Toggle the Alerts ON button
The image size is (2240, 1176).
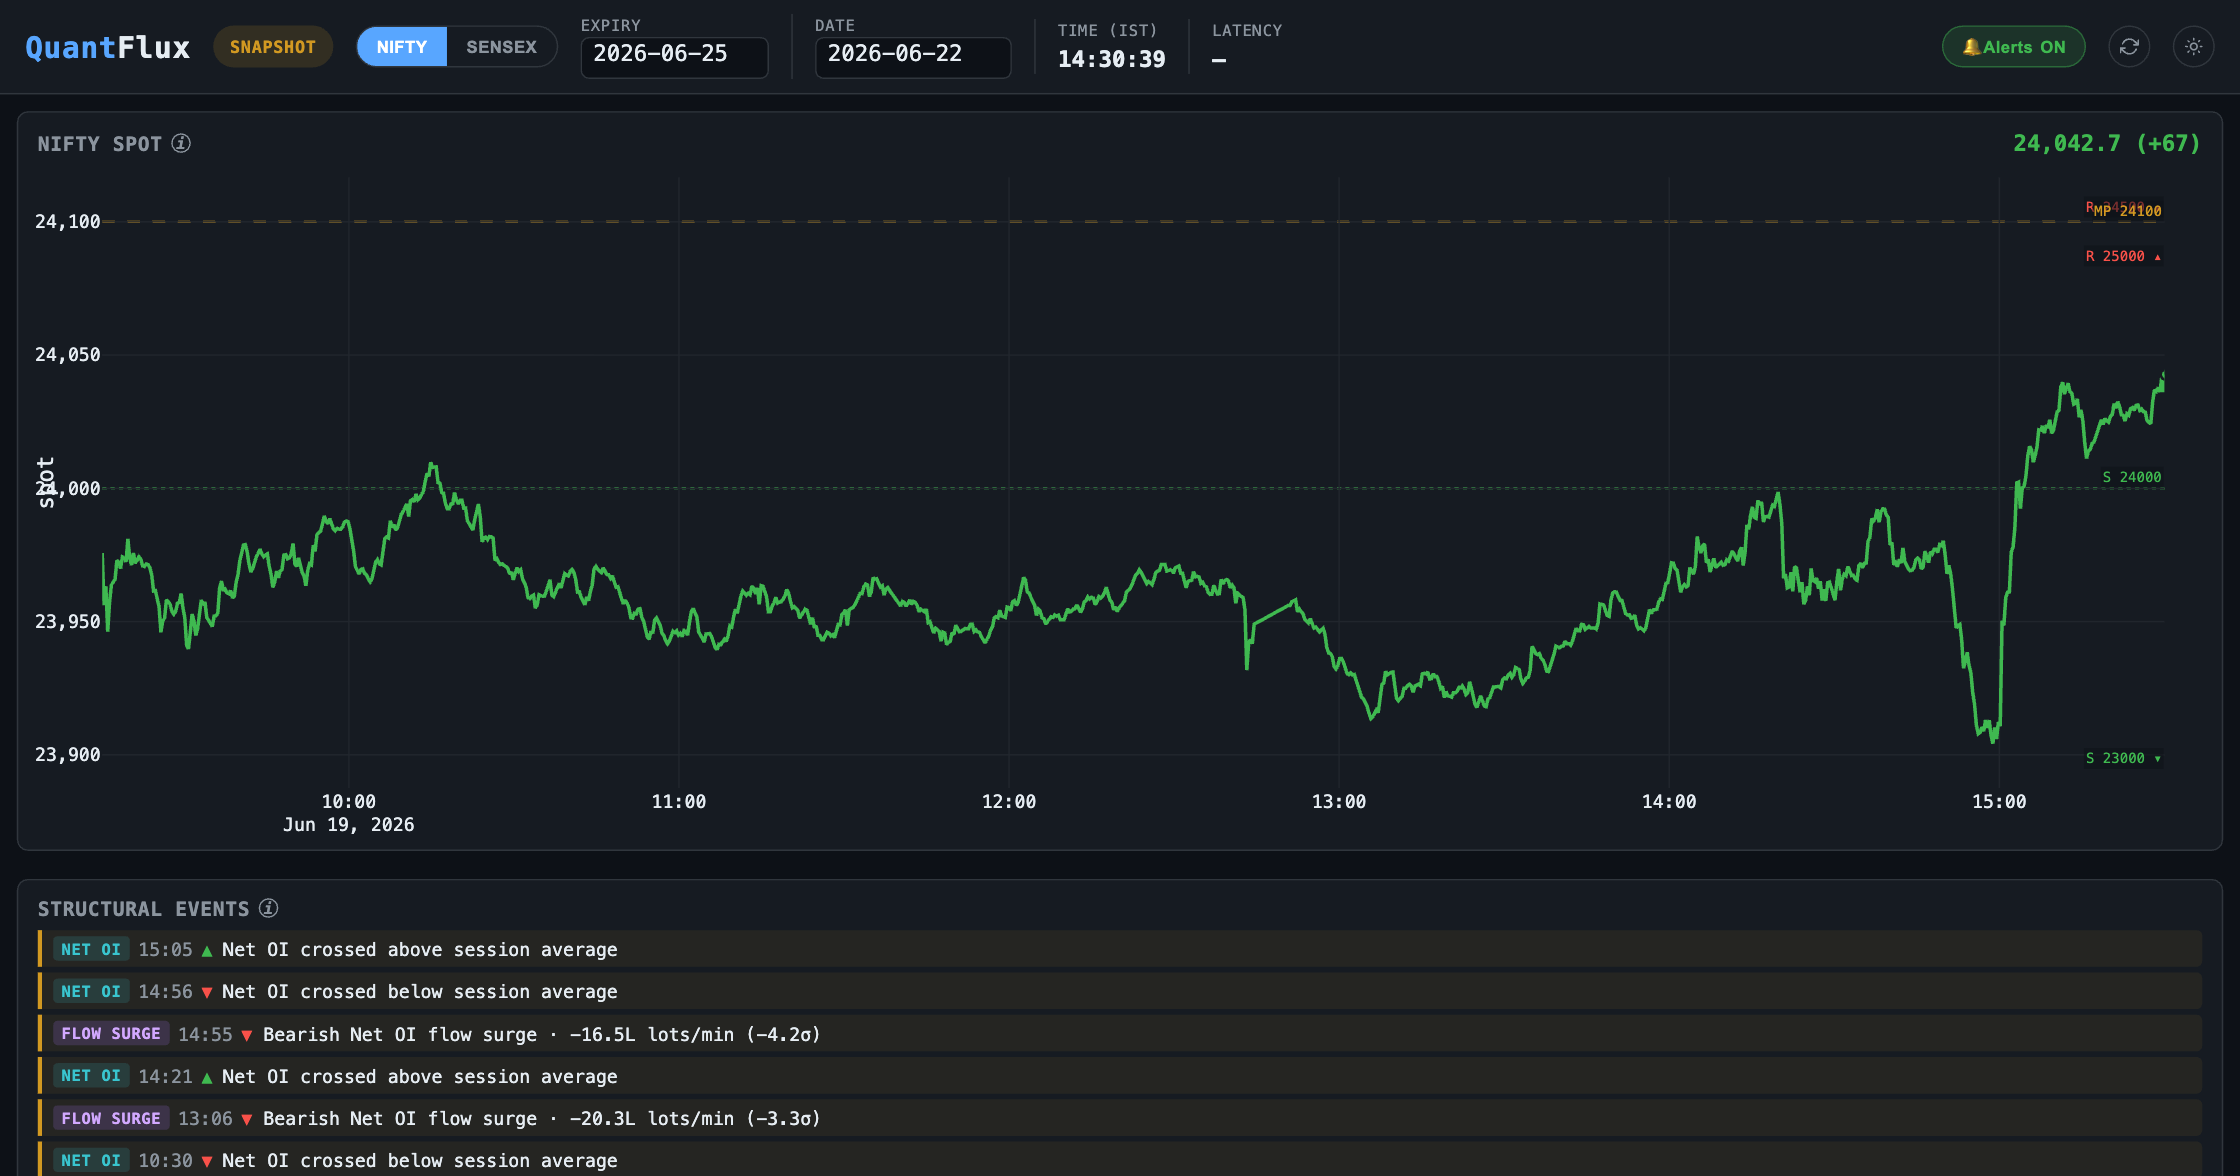pyautogui.click(x=2013, y=47)
